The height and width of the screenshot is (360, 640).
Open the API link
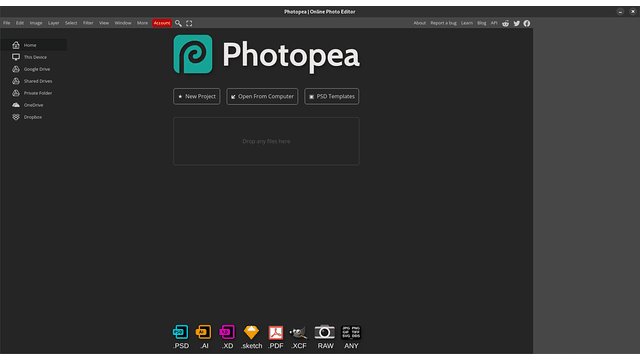click(x=494, y=23)
